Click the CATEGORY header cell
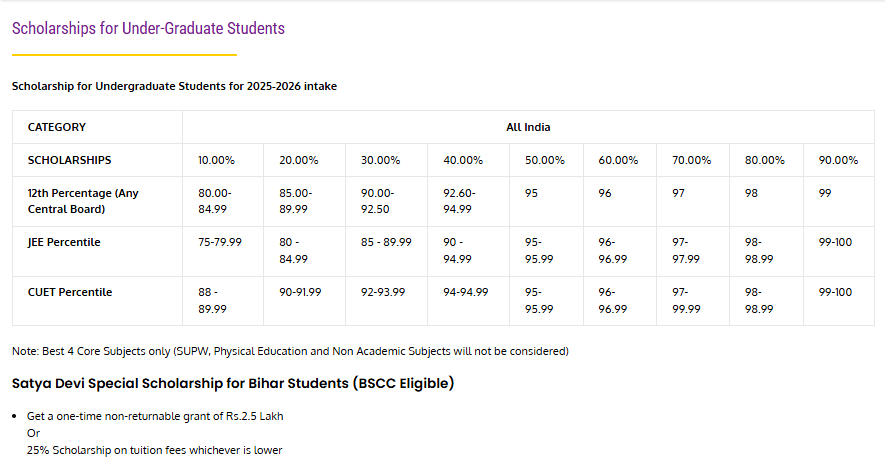This screenshot has width=885, height=473. click(x=56, y=127)
